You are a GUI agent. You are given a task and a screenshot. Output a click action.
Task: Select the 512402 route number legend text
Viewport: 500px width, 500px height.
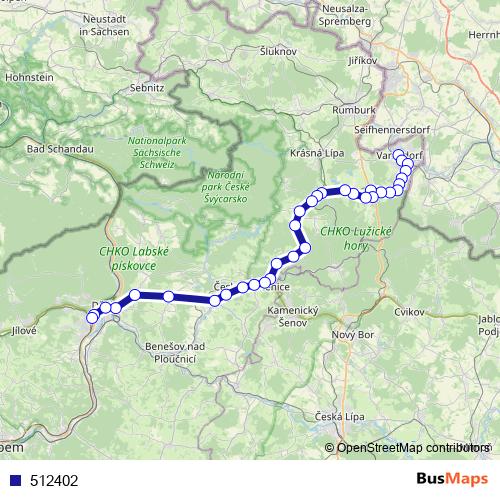coord(54,480)
